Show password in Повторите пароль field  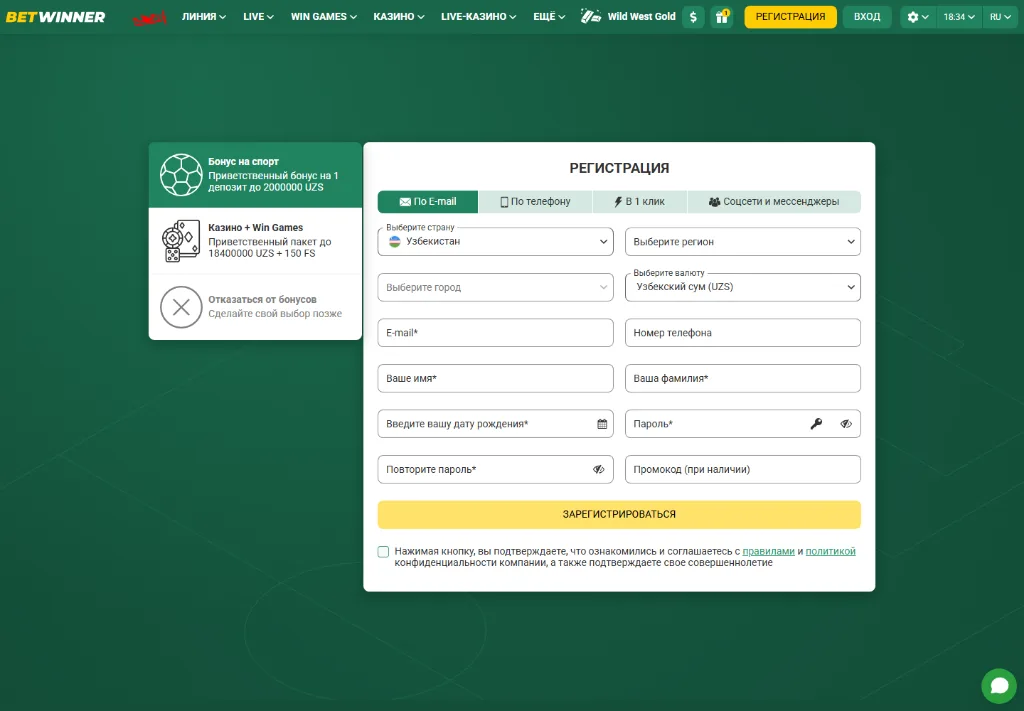click(x=598, y=470)
